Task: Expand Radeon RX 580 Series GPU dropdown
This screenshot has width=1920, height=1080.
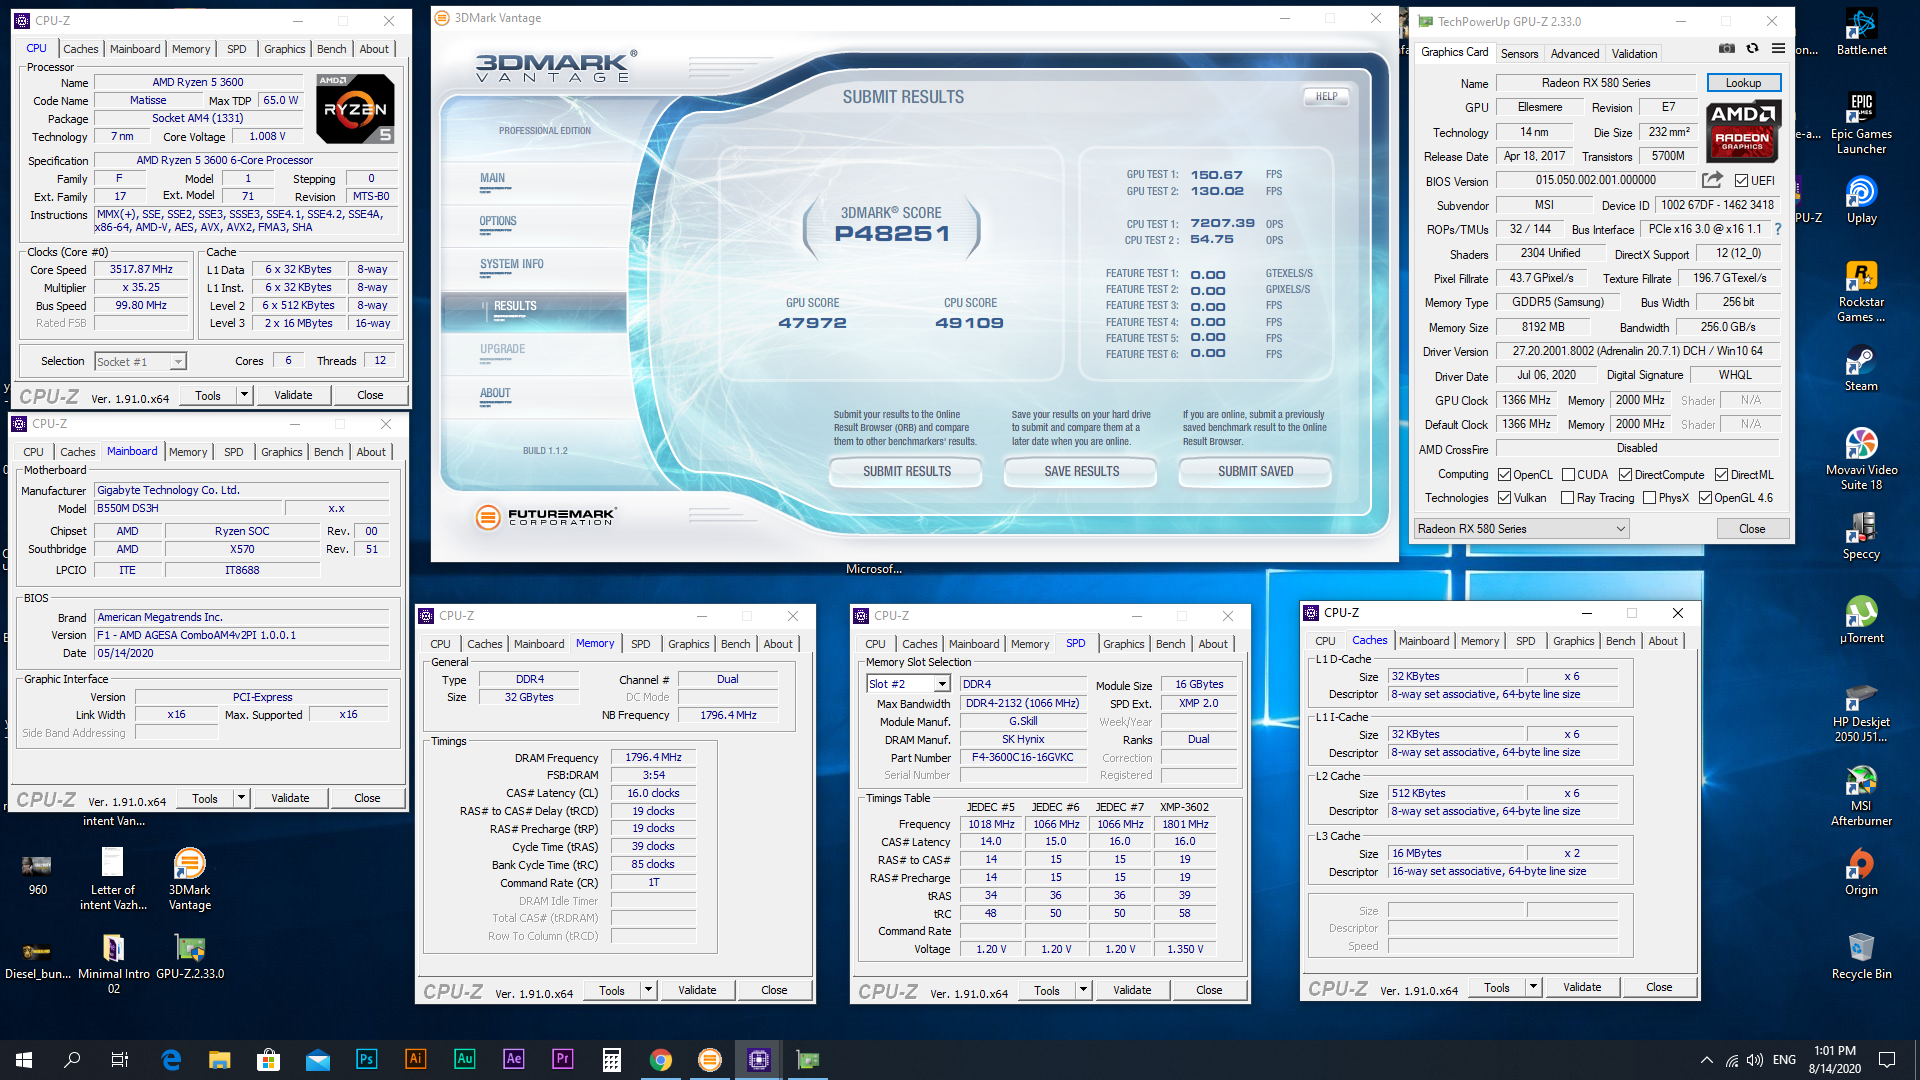Action: pyautogui.click(x=1521, y=529)
